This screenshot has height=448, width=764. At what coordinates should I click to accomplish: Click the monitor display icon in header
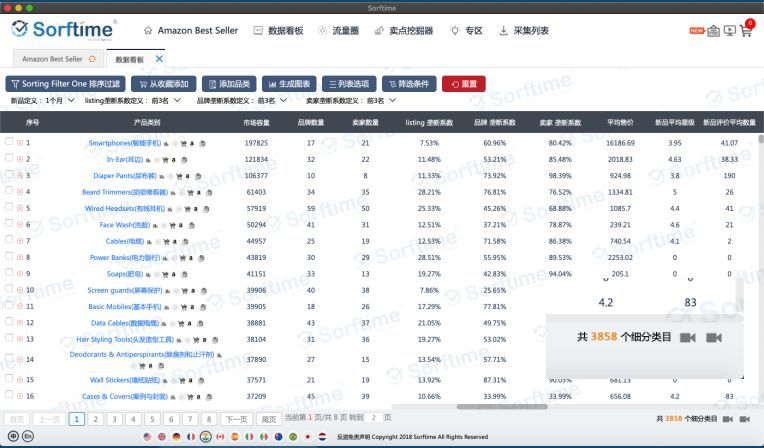click(x=729, y=31)
